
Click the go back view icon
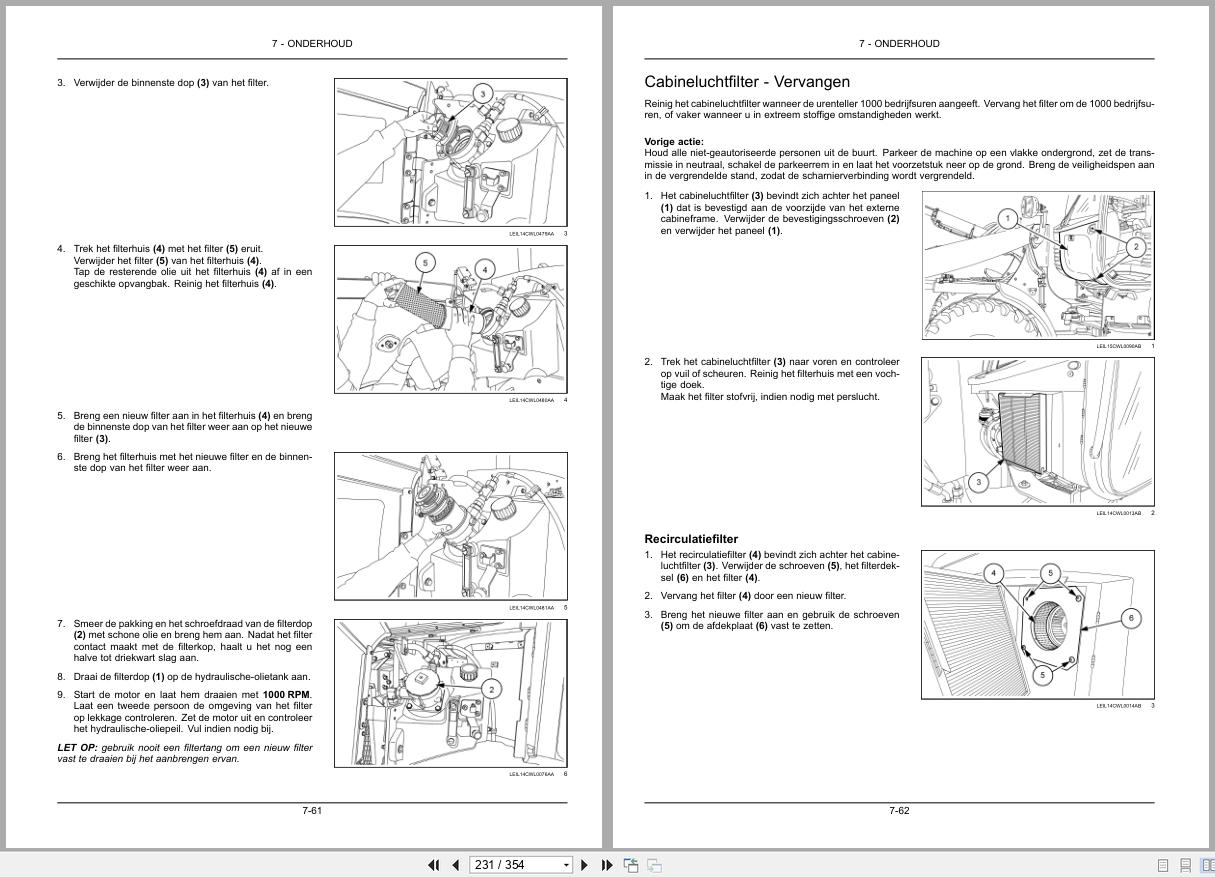pos(631,865)
